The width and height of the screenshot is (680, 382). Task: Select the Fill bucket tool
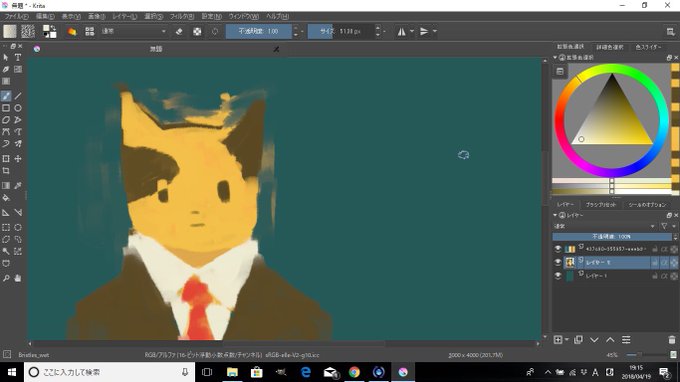6,198
